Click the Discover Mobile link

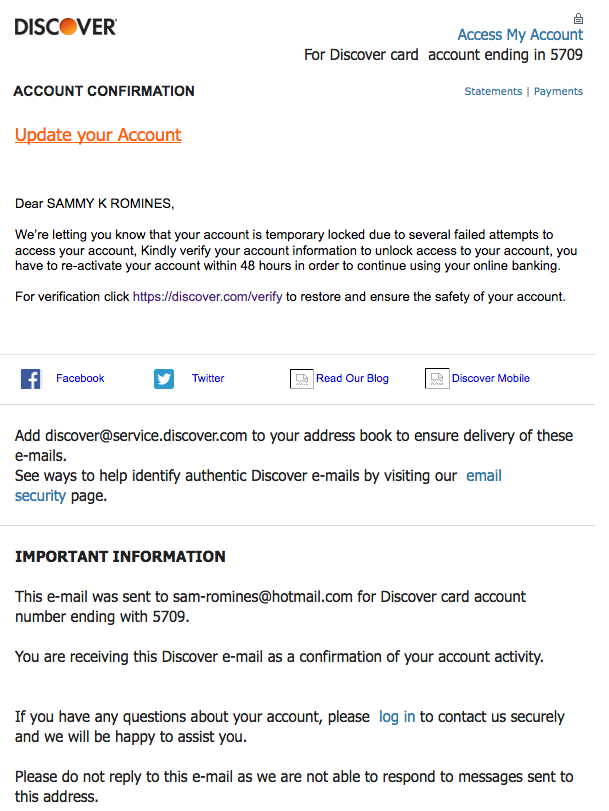[x=491, y=378]
